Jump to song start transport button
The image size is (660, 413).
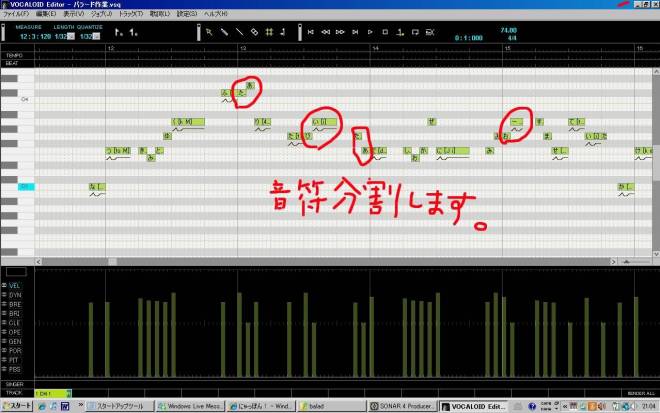[x=311, y=32]
